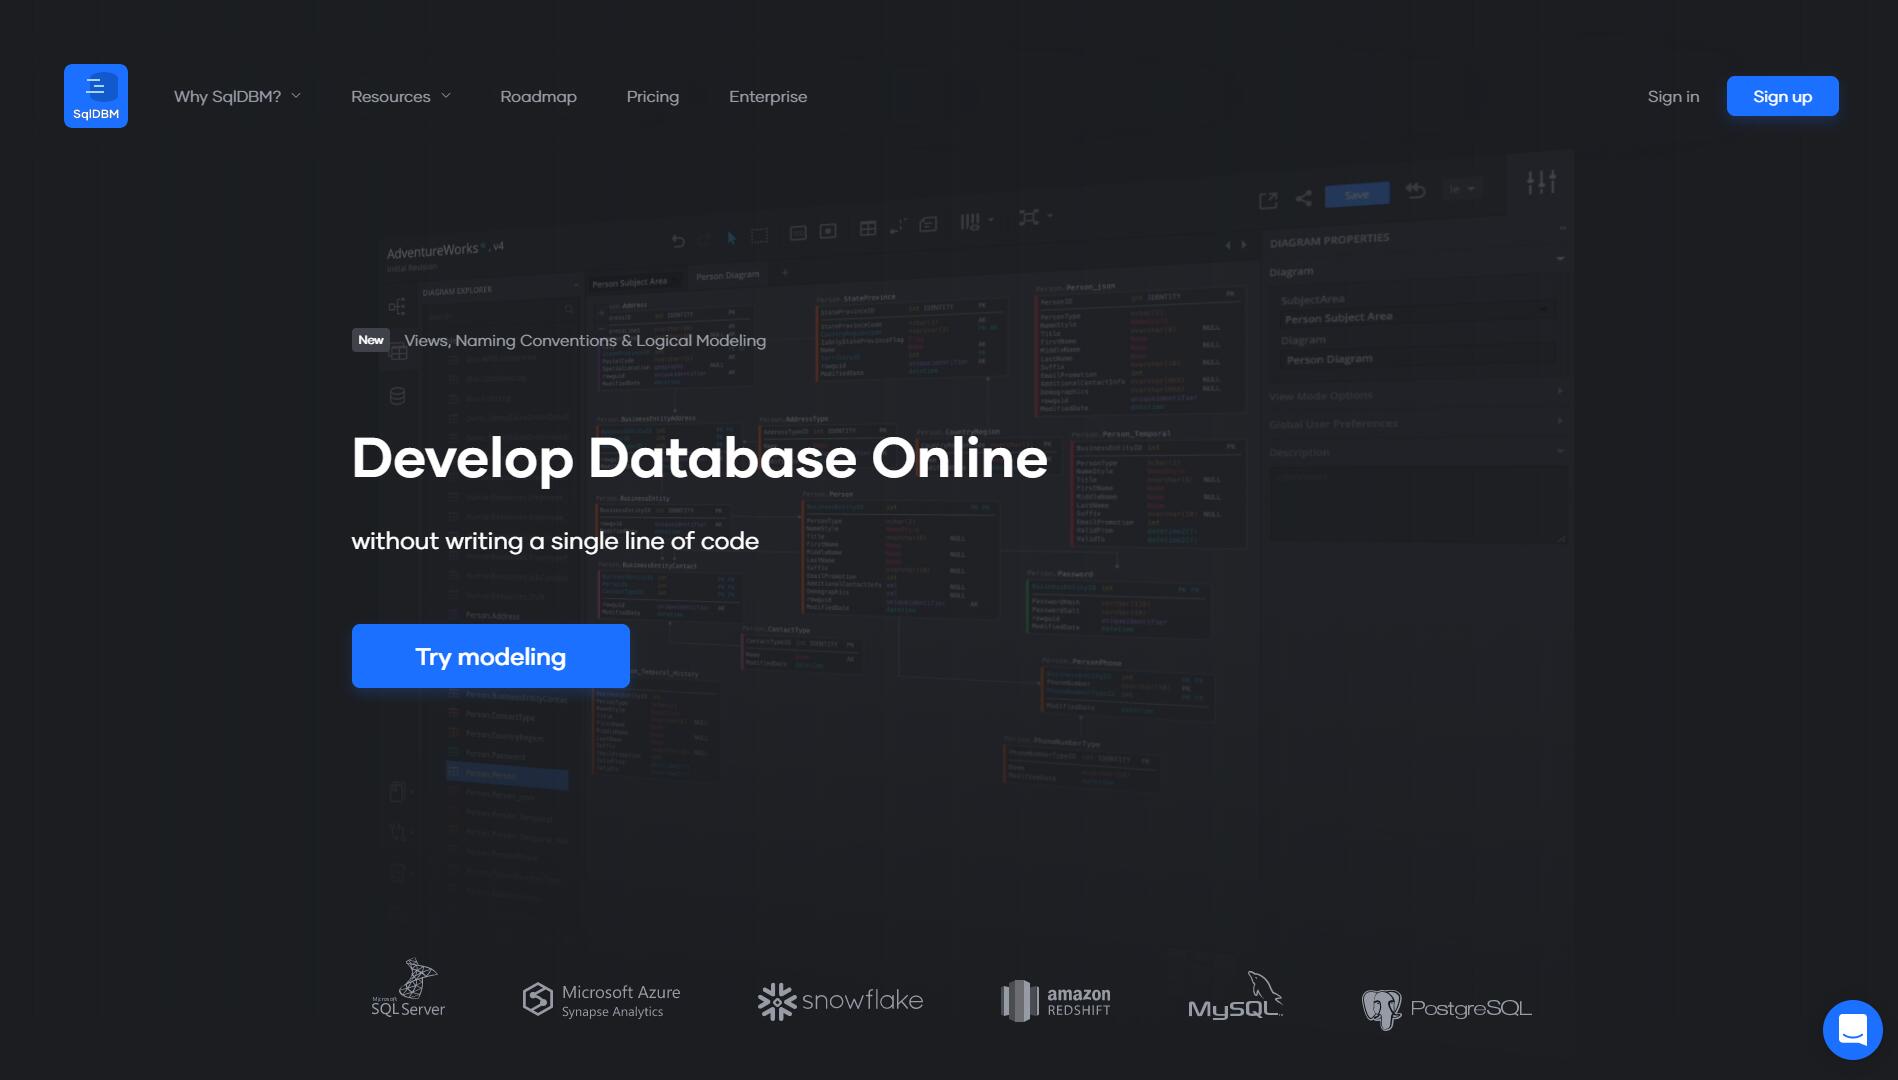Click the Snowflake logo
Image resolution: width=1898 pixels, height=1080 pixels.
840,1000
